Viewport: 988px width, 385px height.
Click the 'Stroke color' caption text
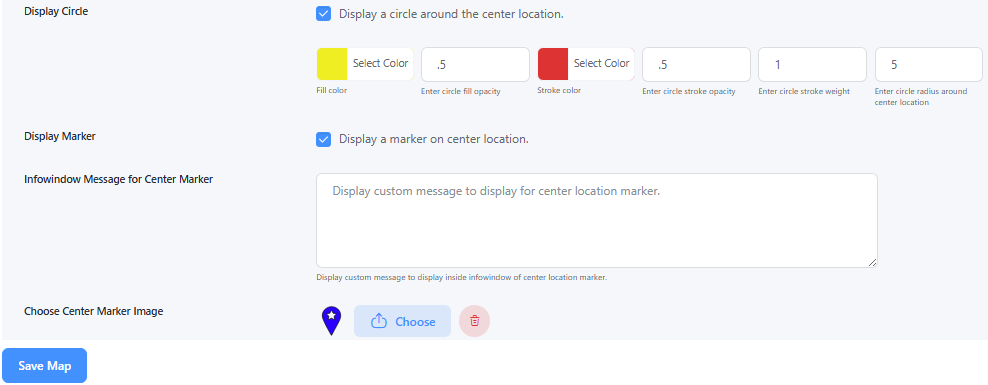point(559,90)
